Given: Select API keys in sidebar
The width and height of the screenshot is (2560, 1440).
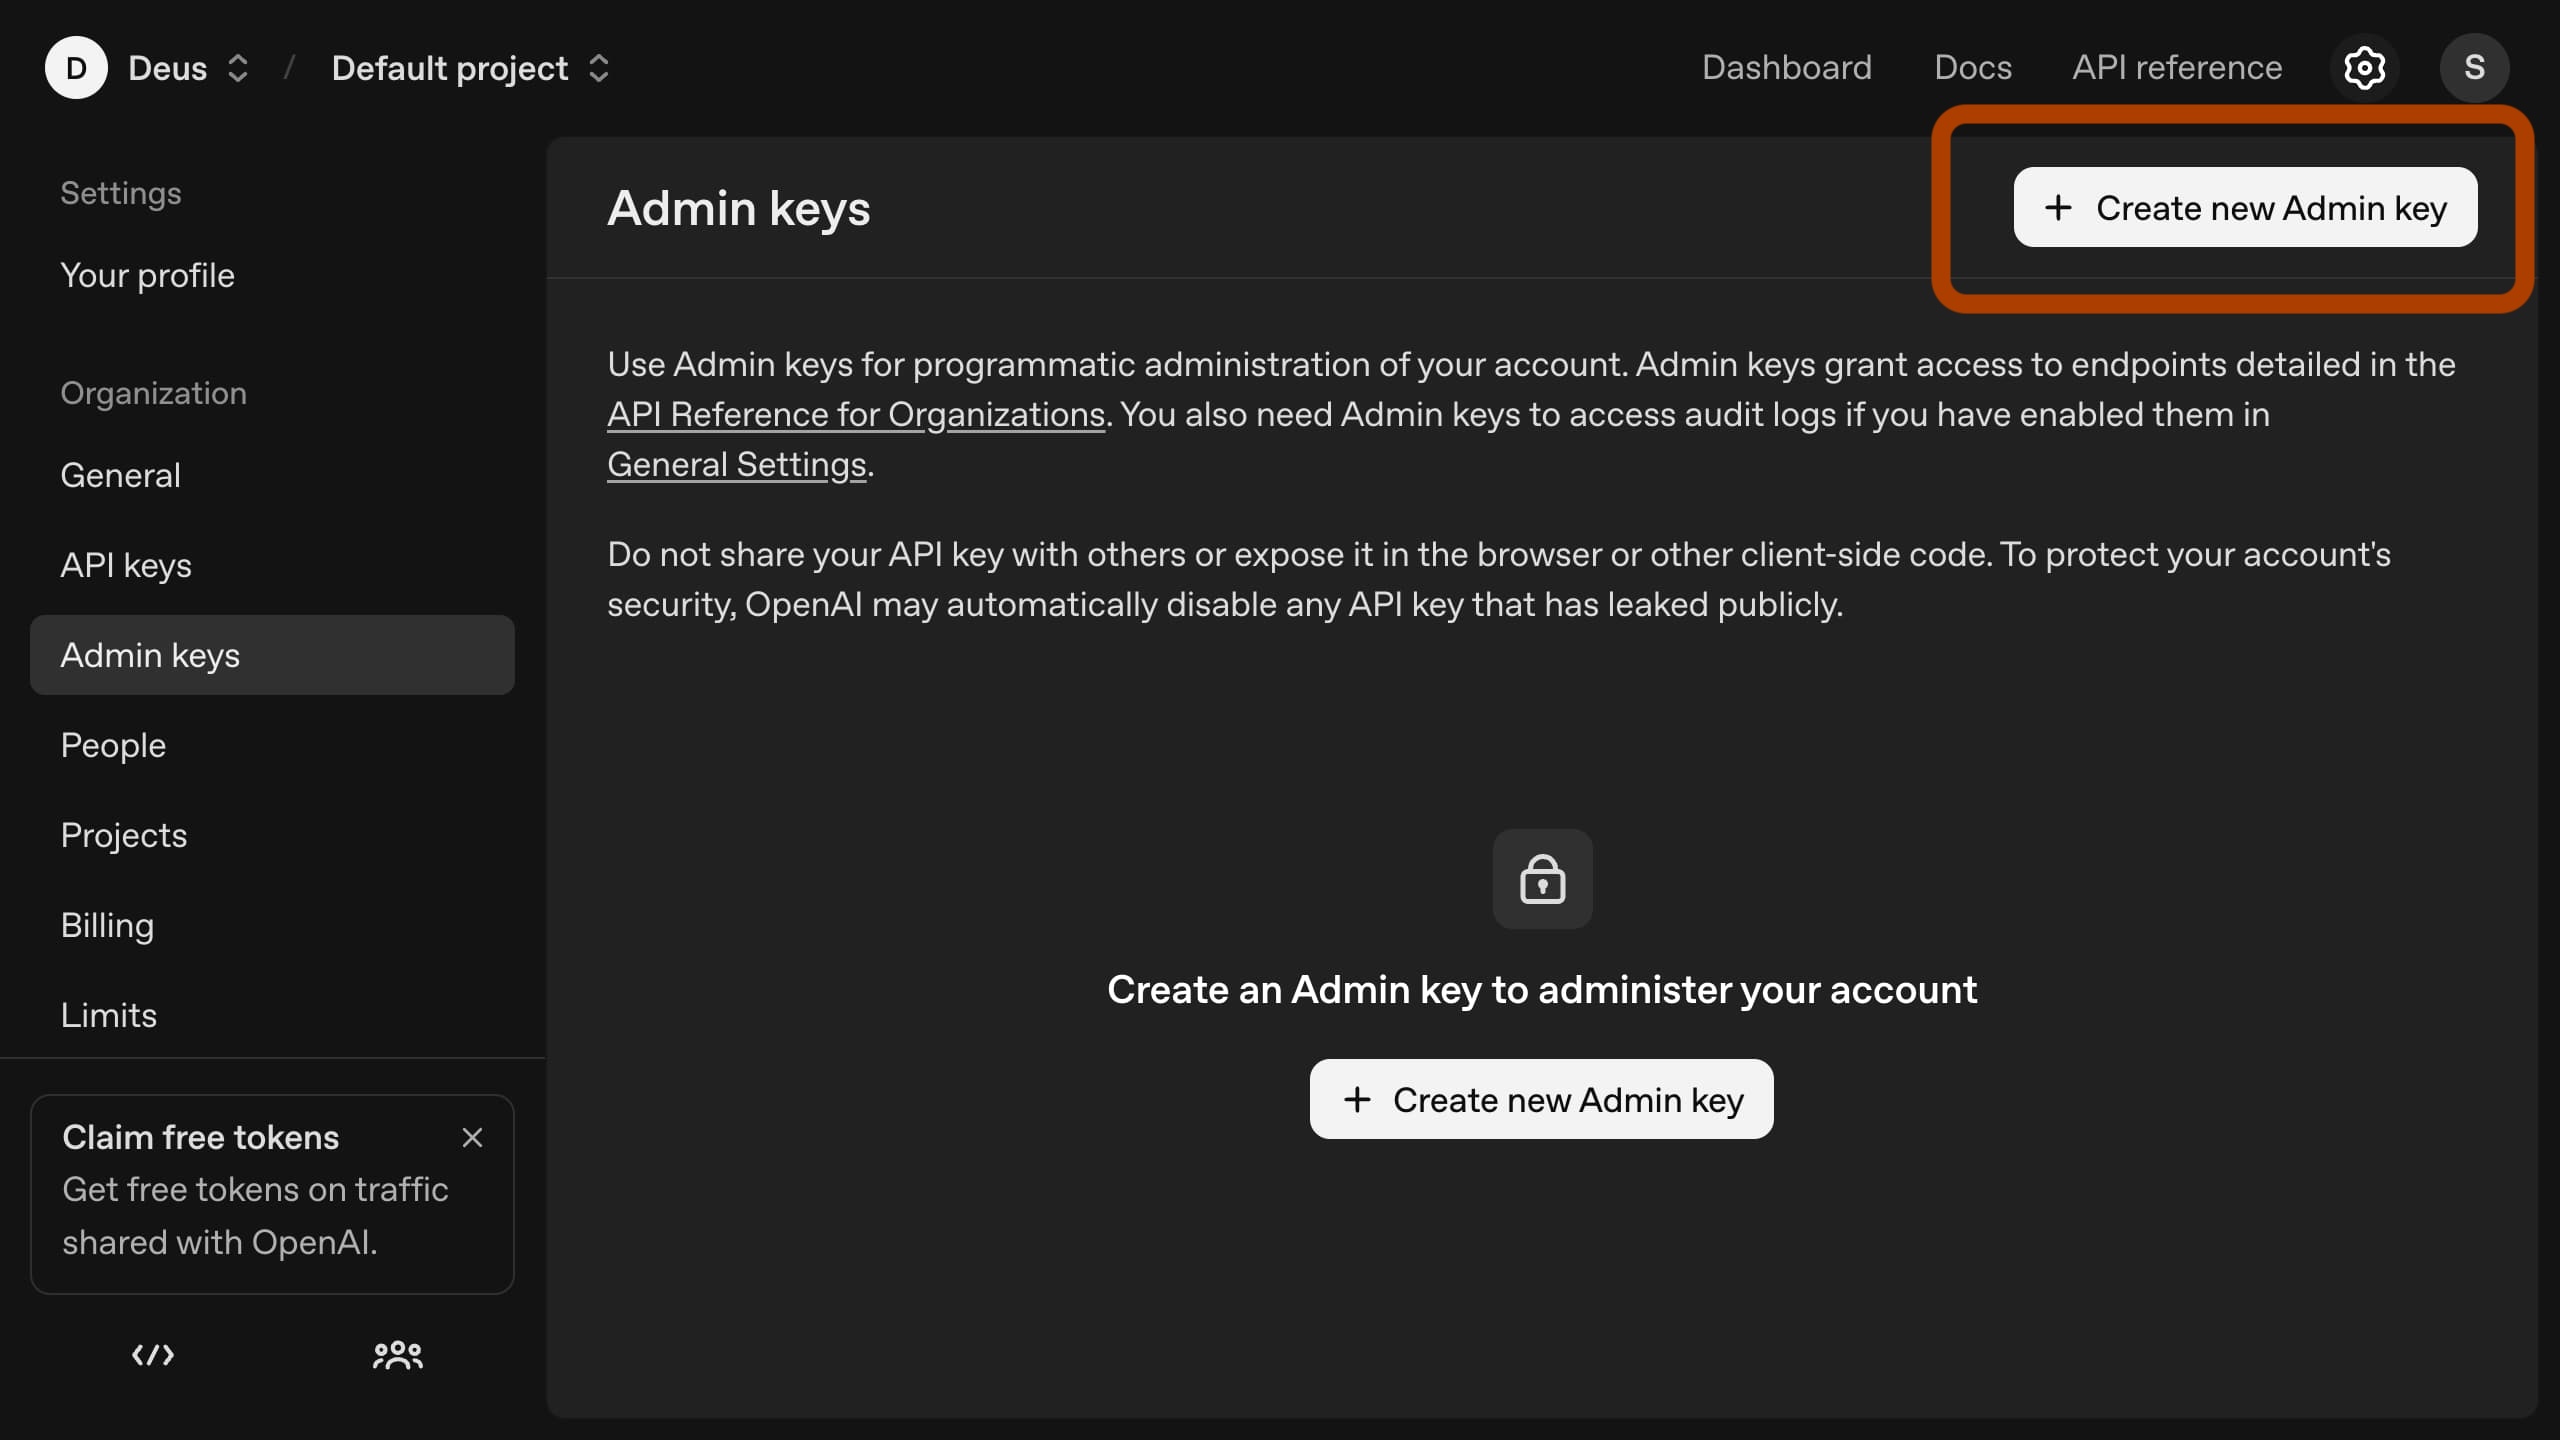Looking at the screenshot, I should click(126, 565).
